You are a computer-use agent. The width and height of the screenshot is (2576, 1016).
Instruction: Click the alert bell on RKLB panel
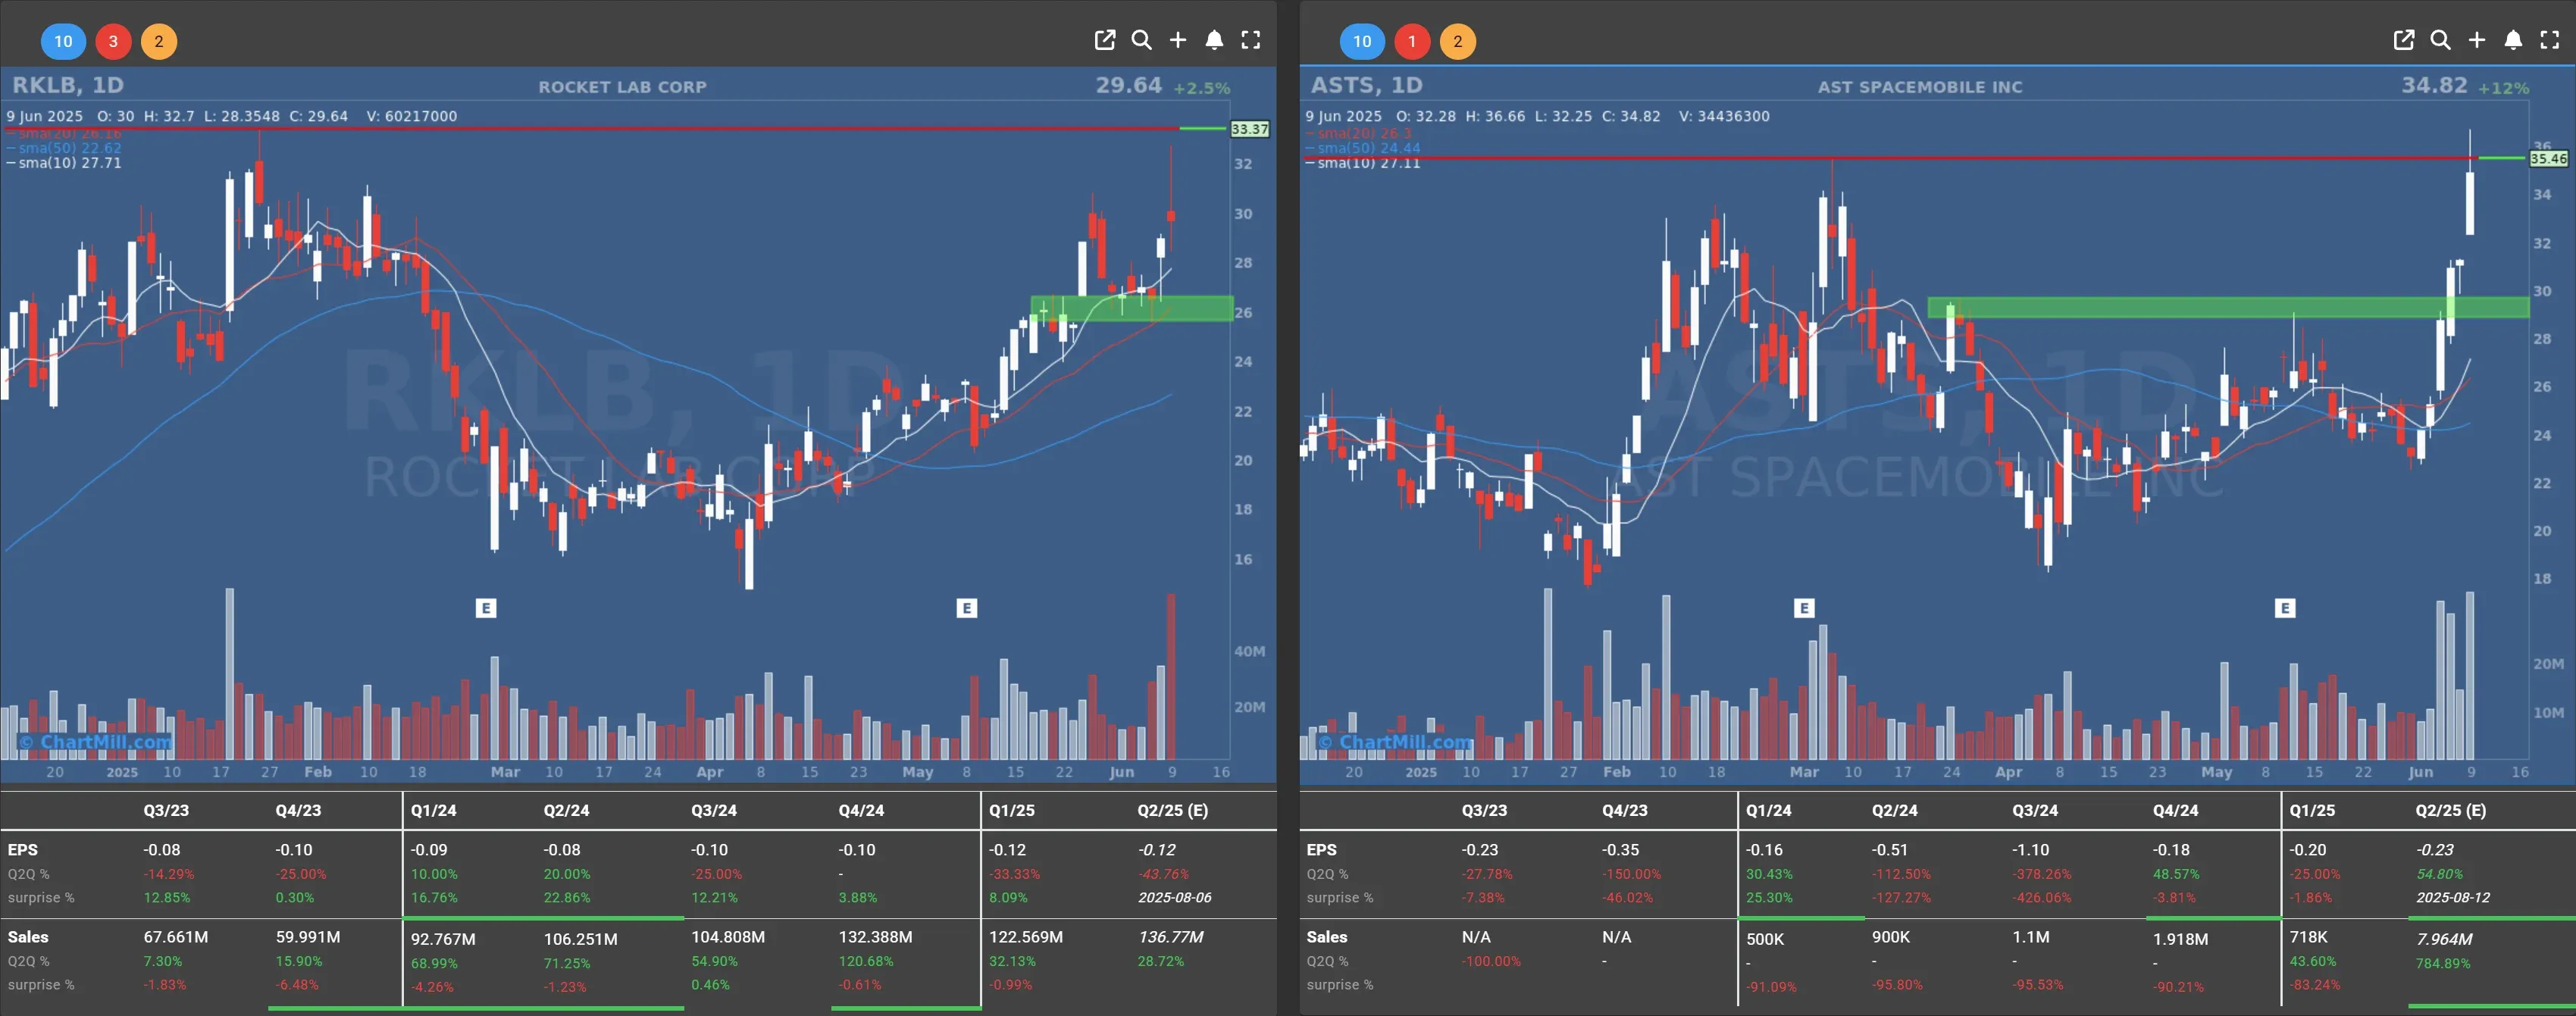1214,40
